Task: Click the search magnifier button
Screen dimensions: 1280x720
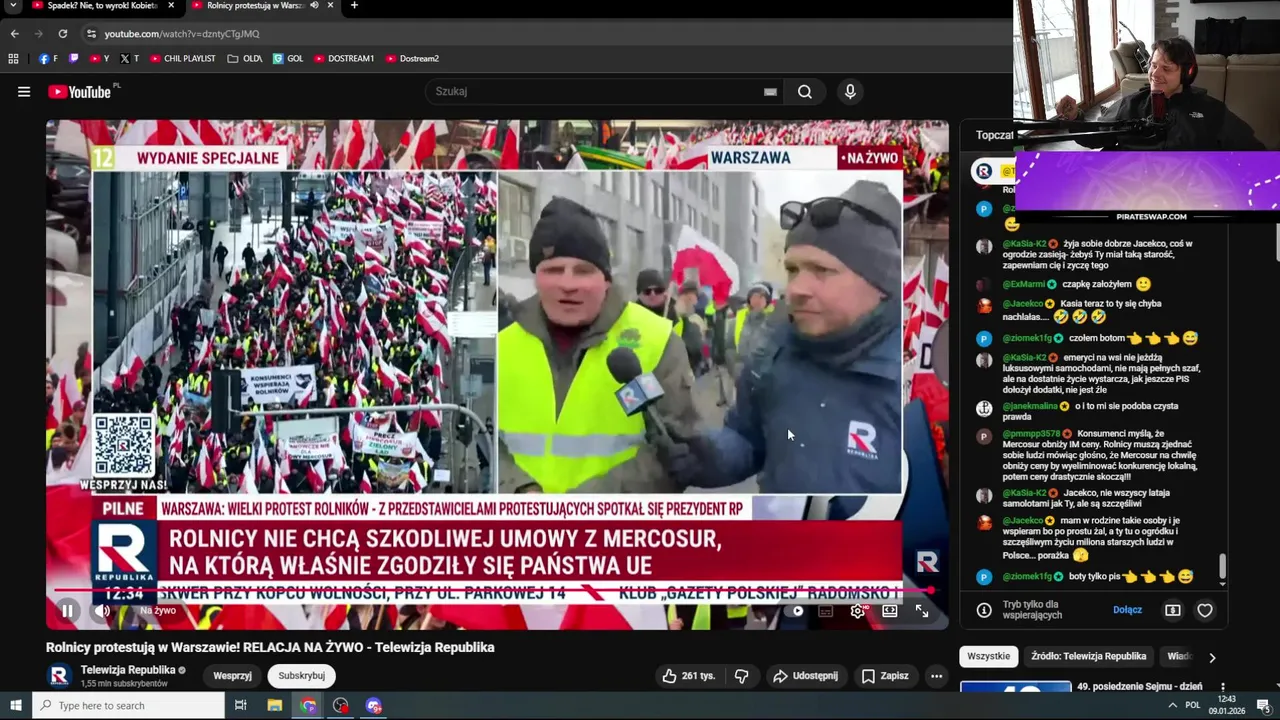Action: coord(805,92)
